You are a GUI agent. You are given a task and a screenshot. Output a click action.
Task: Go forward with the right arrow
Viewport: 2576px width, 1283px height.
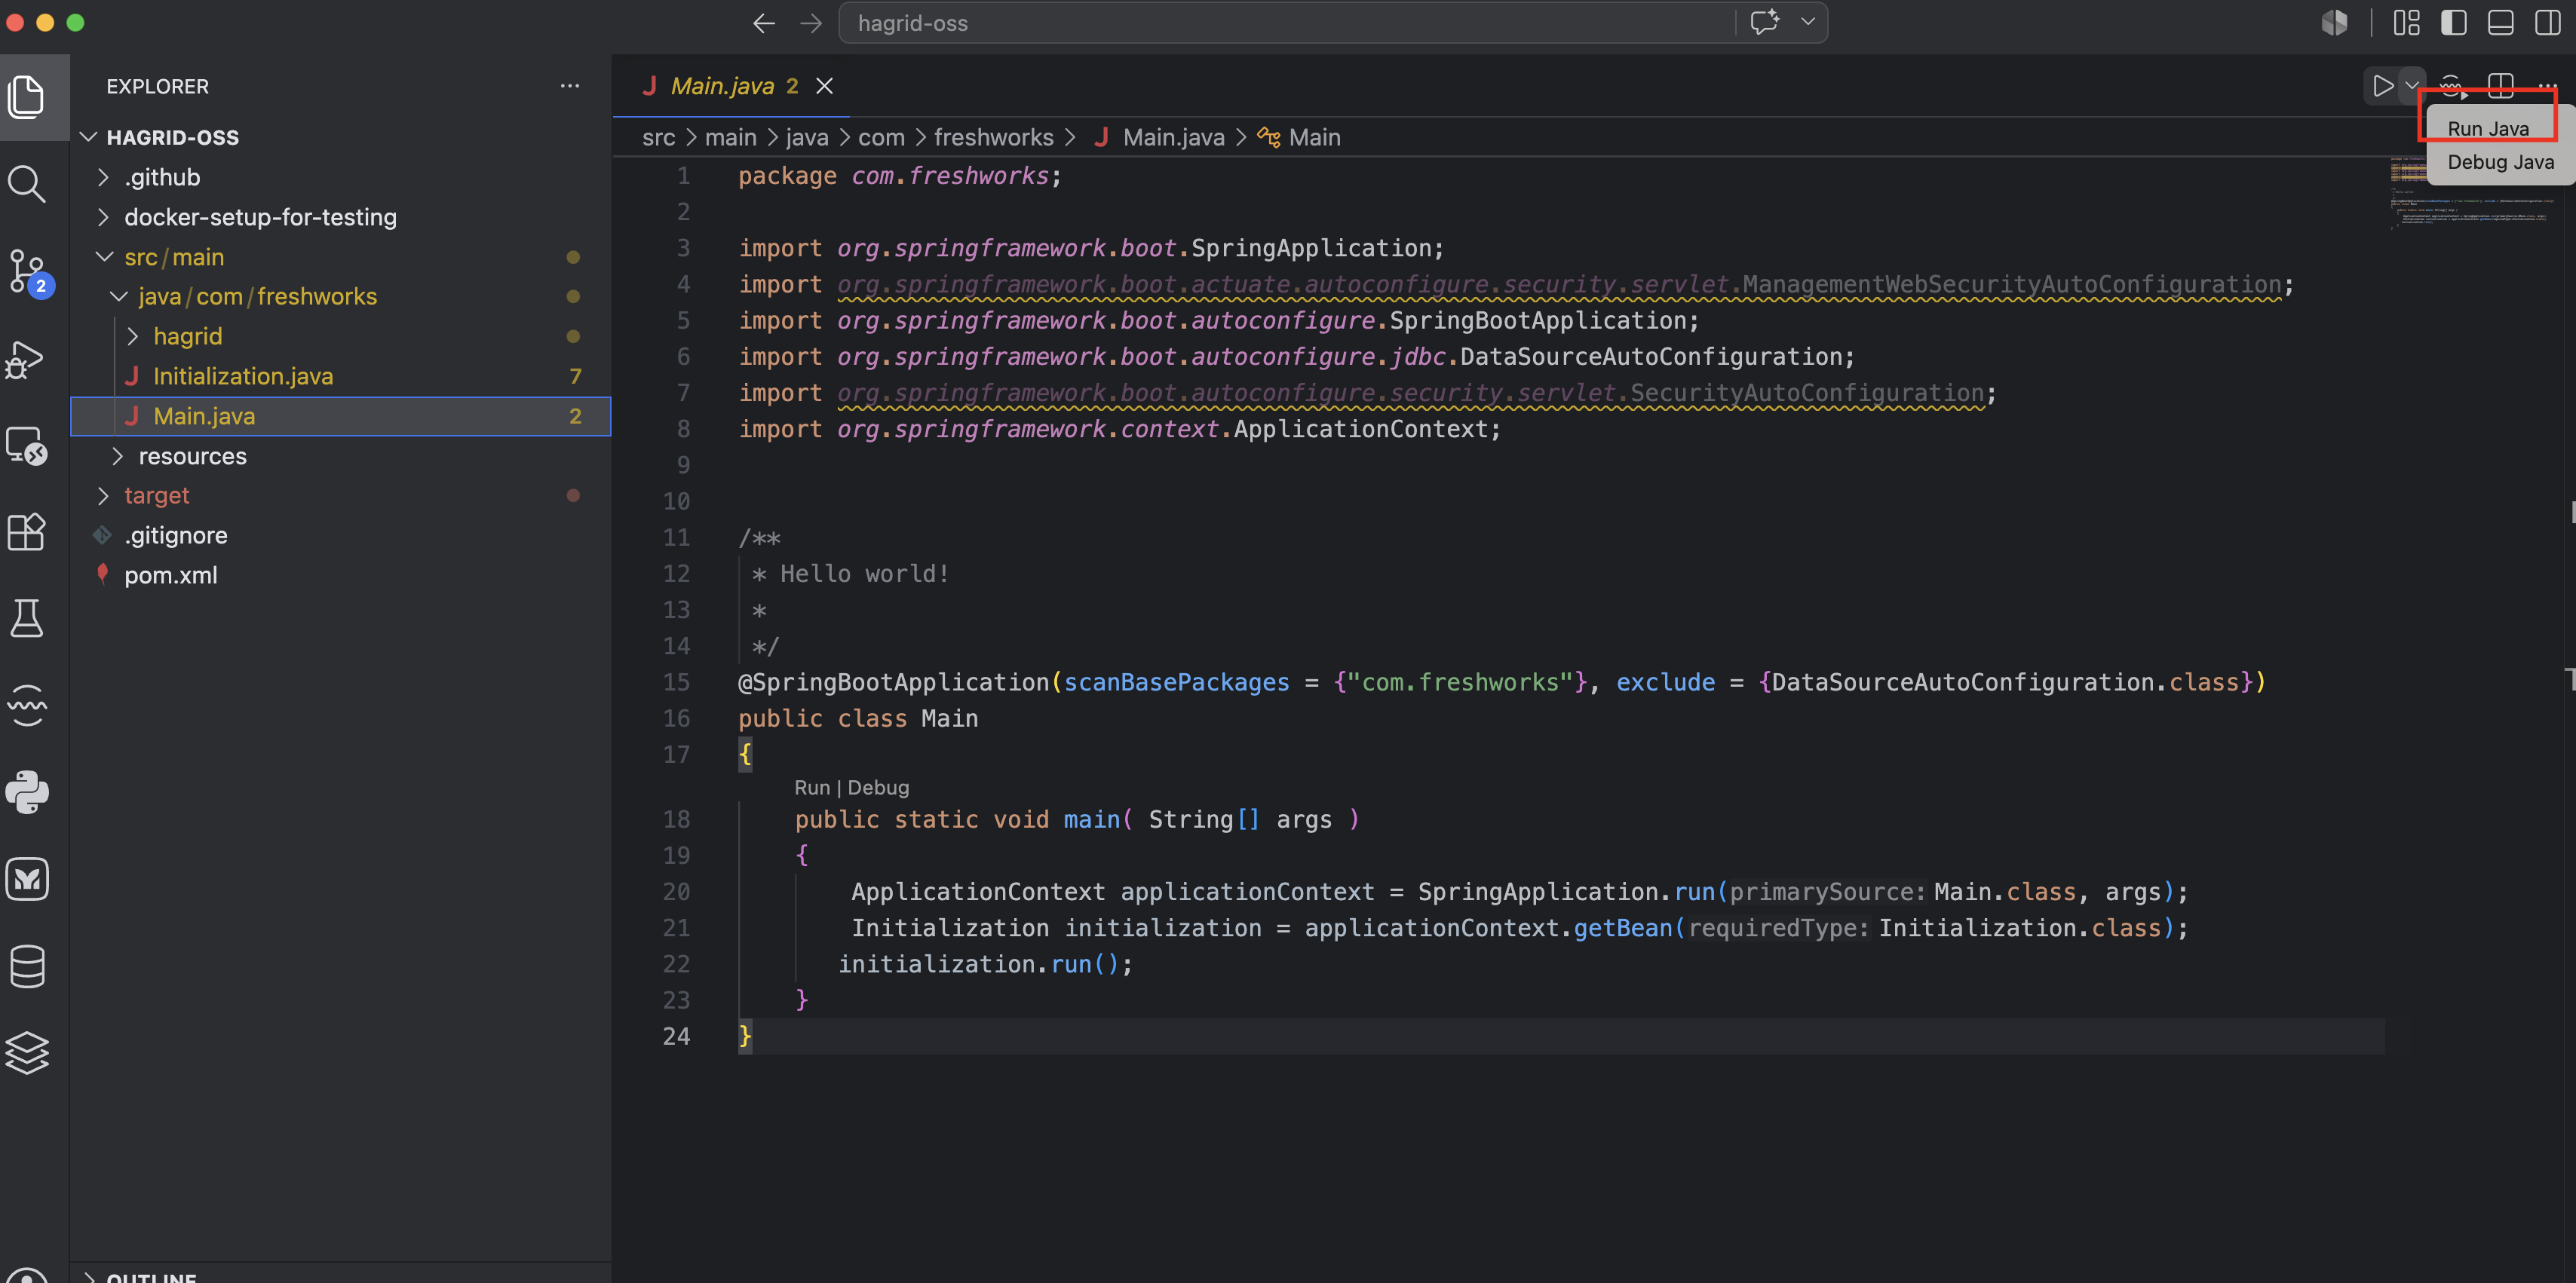[x=811, y=23]
